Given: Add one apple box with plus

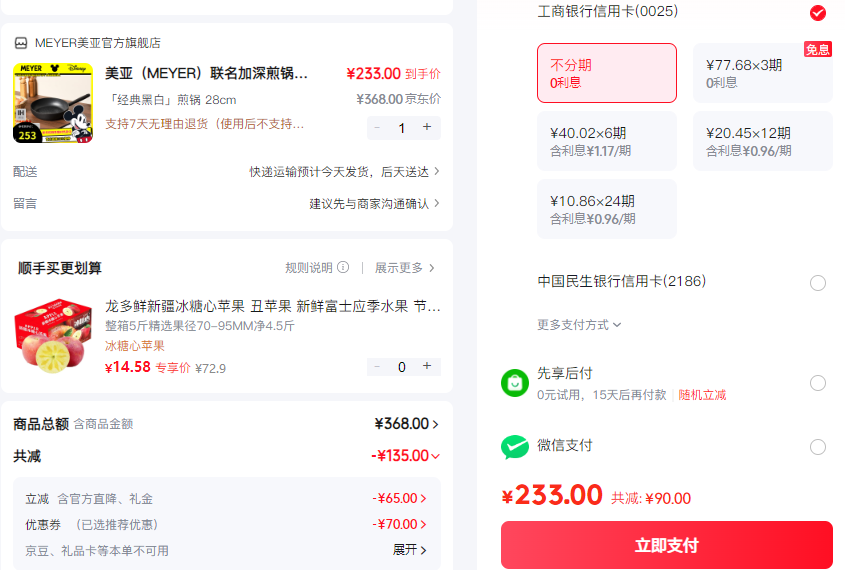Looking at the screenshot, I should coord(427,366).
